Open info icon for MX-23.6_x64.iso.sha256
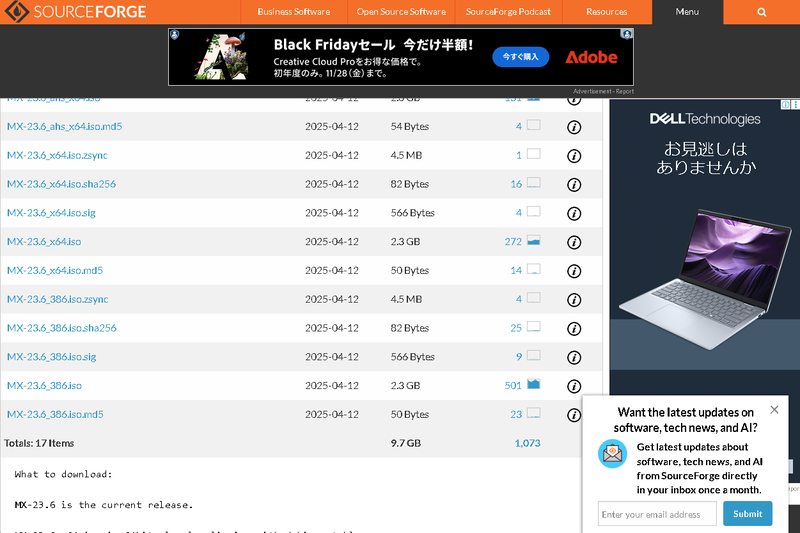This screenshot has width=800, height=533. pos(574,185)
